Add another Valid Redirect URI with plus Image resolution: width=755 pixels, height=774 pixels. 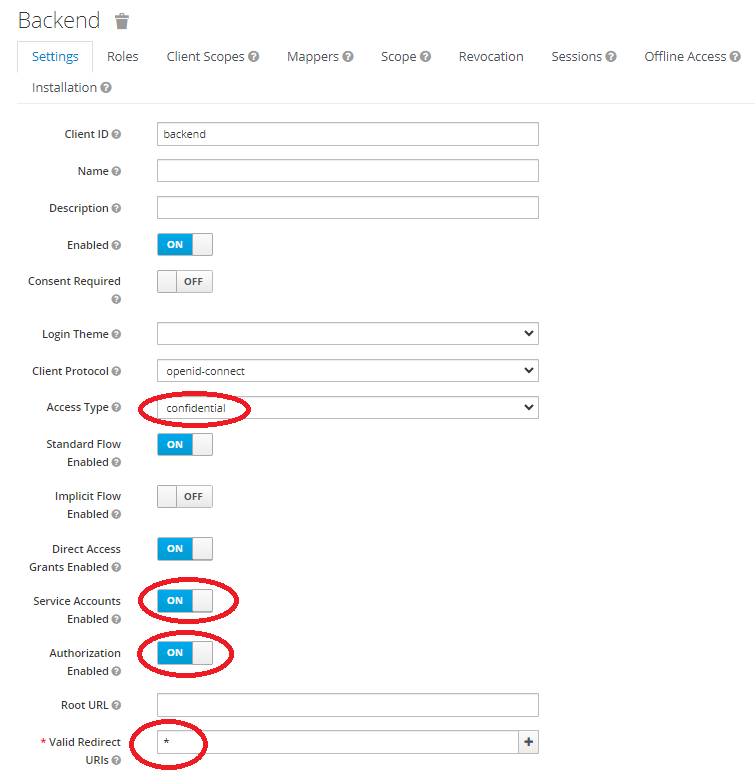528,742
